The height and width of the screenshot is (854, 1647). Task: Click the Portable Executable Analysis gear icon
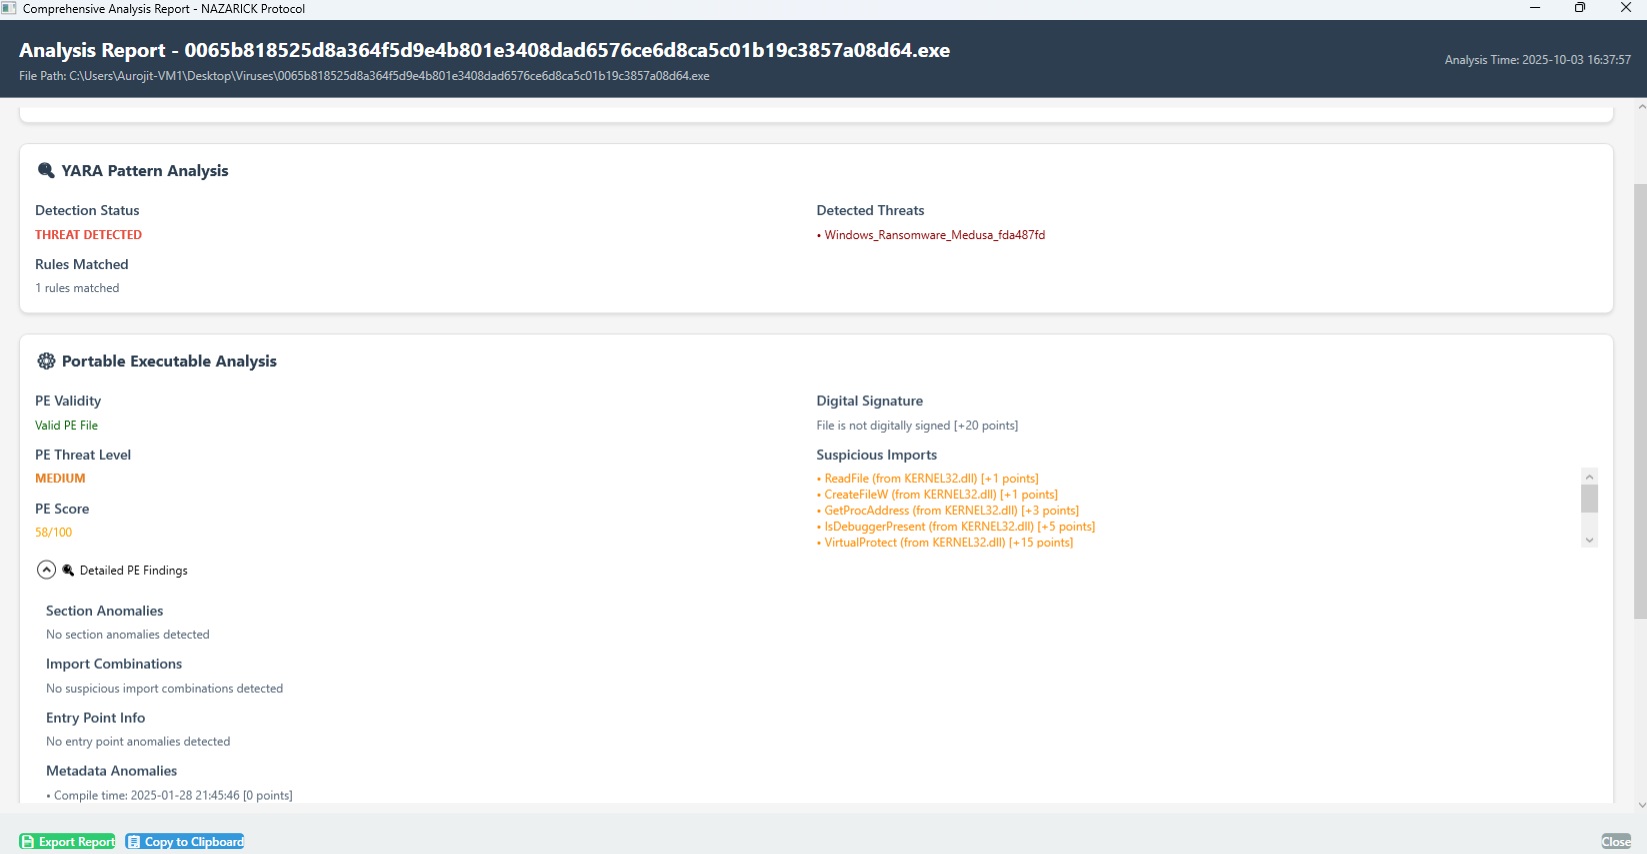(x=46, y=361)
